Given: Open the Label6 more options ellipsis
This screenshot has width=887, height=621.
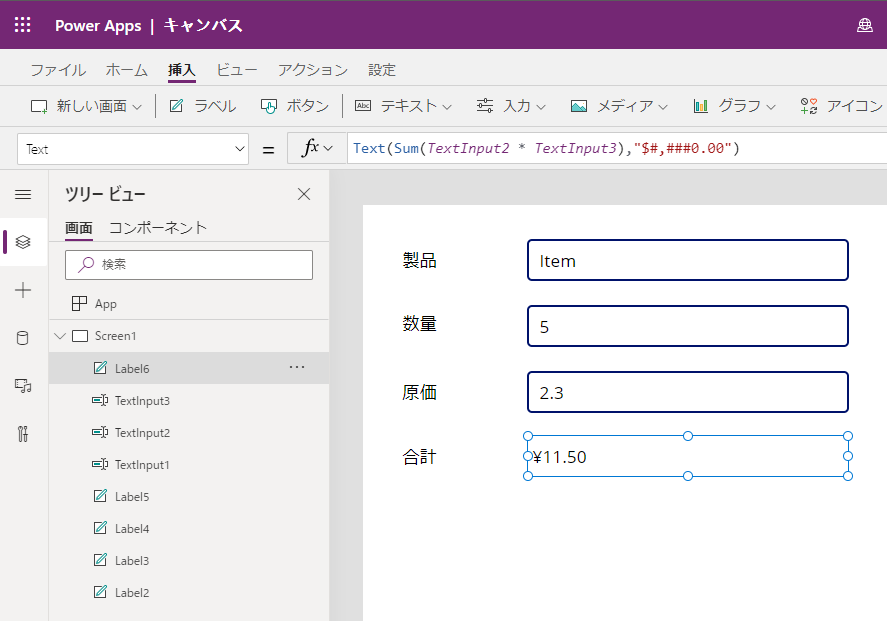Looking at the screenshot, I should point(297,368).
